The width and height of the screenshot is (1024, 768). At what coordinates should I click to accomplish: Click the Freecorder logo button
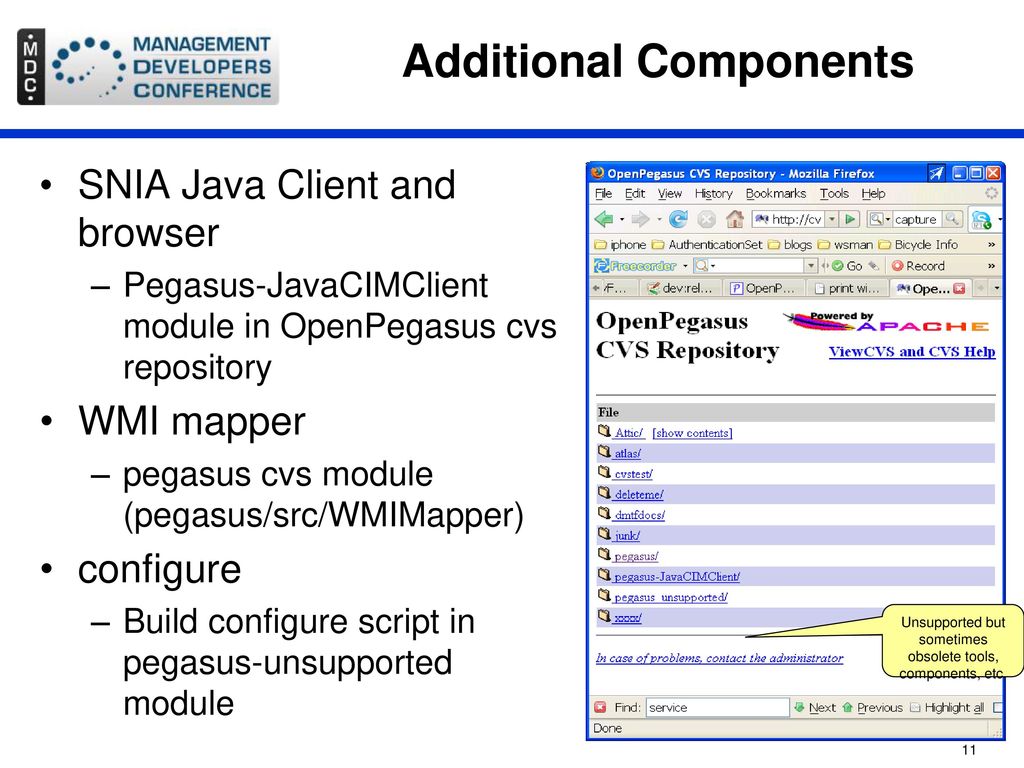635,266
